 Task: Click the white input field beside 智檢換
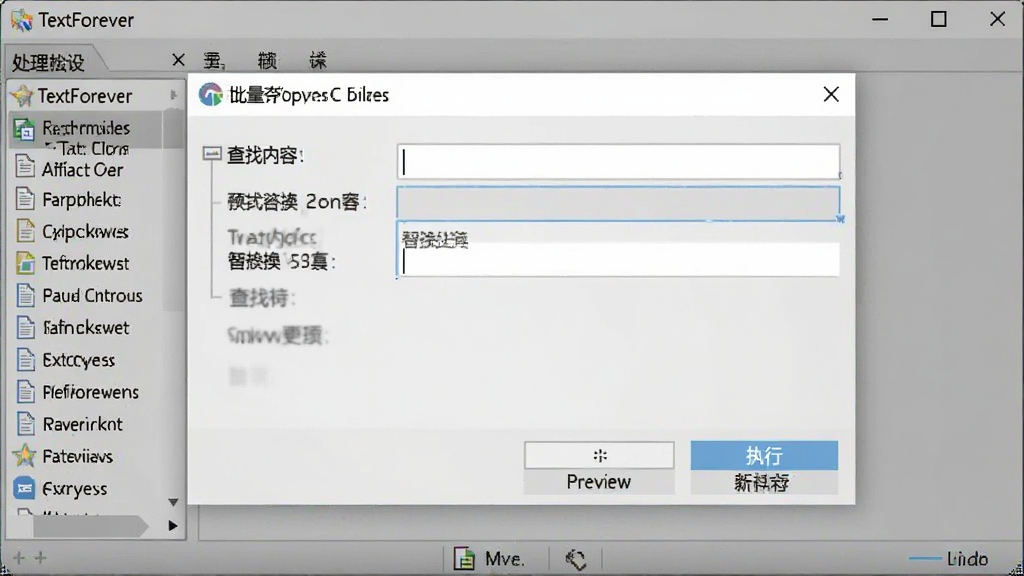click(x=618, y=259)
